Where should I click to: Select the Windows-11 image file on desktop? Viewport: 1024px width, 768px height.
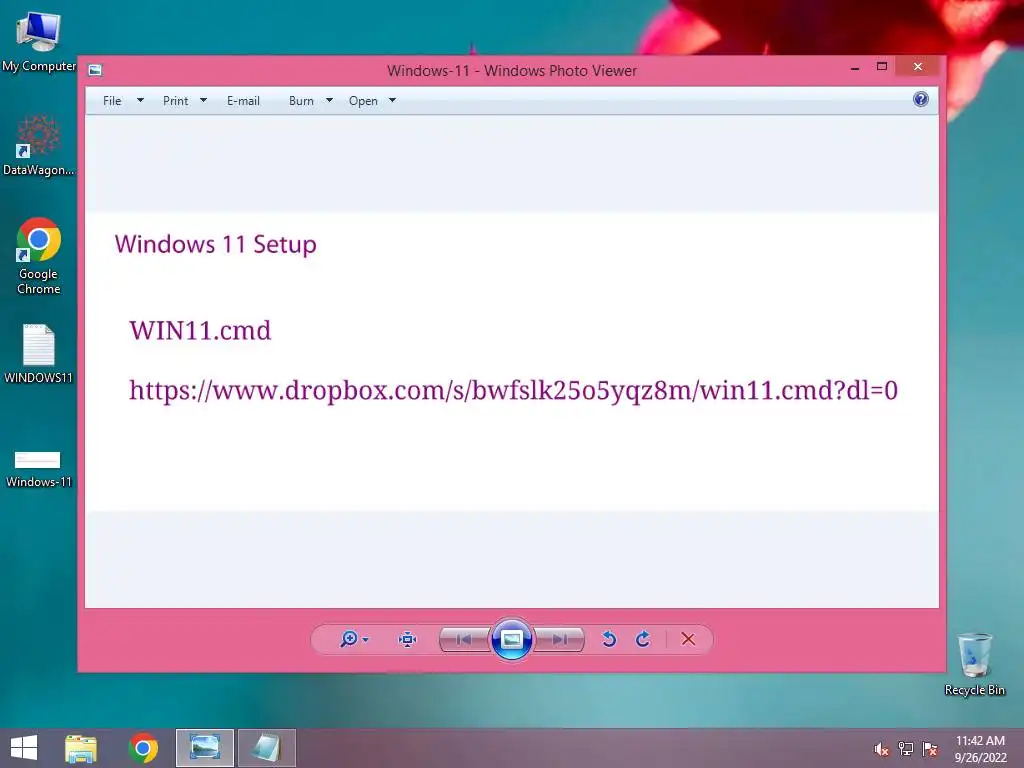(x=39, y=469)
